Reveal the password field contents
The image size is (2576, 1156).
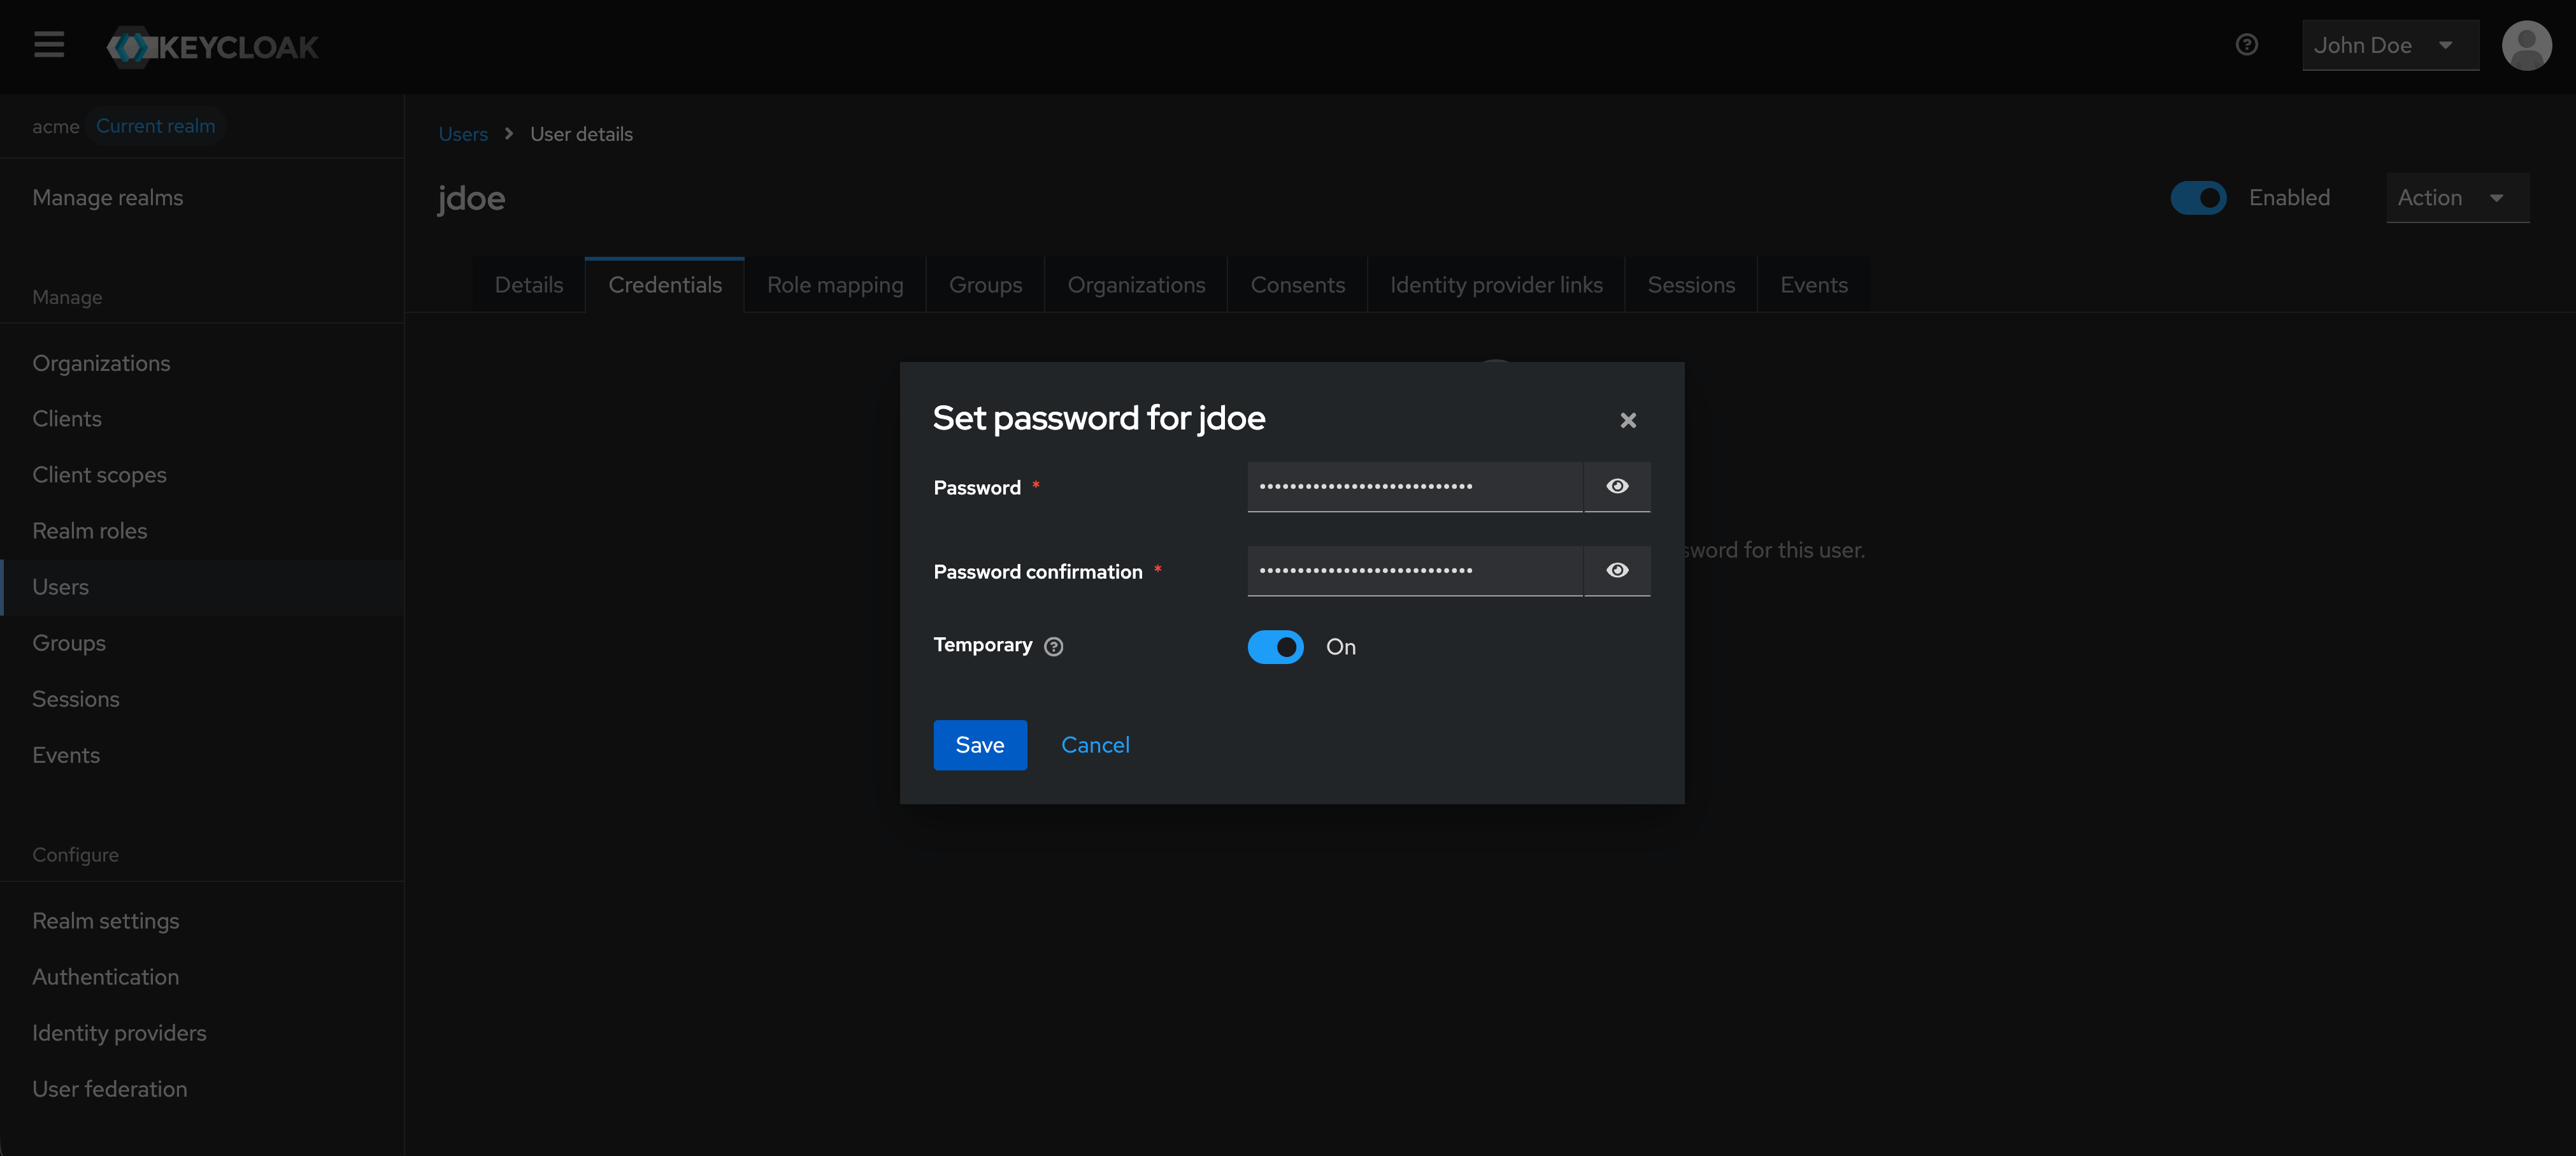point(1616,486)
